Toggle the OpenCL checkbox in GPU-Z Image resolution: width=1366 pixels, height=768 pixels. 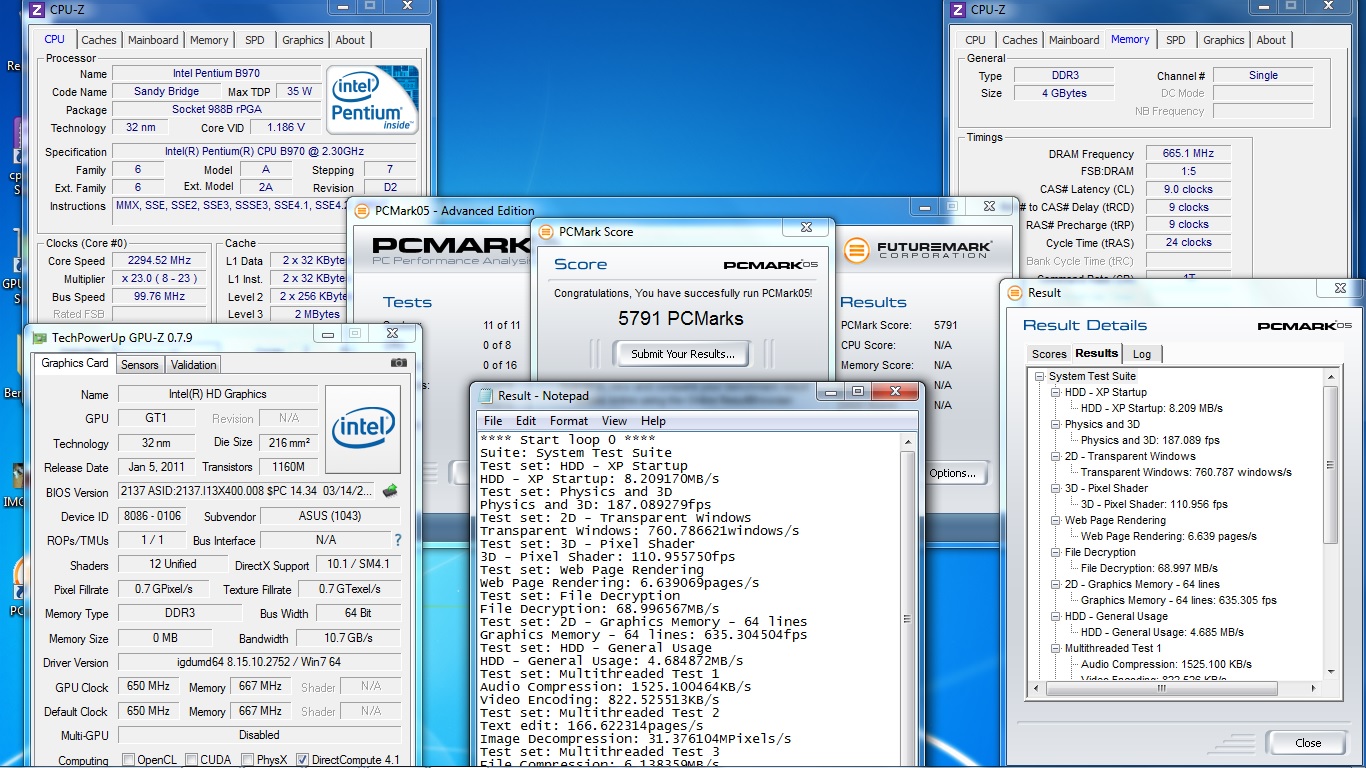[x=128, y=760]
